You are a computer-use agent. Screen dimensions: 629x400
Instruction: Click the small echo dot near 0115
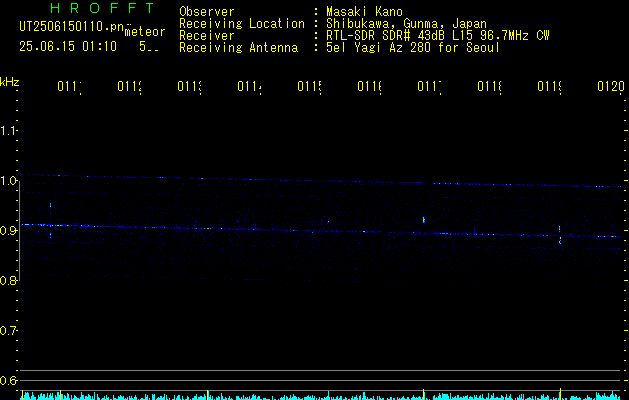[x=328, y=221]
